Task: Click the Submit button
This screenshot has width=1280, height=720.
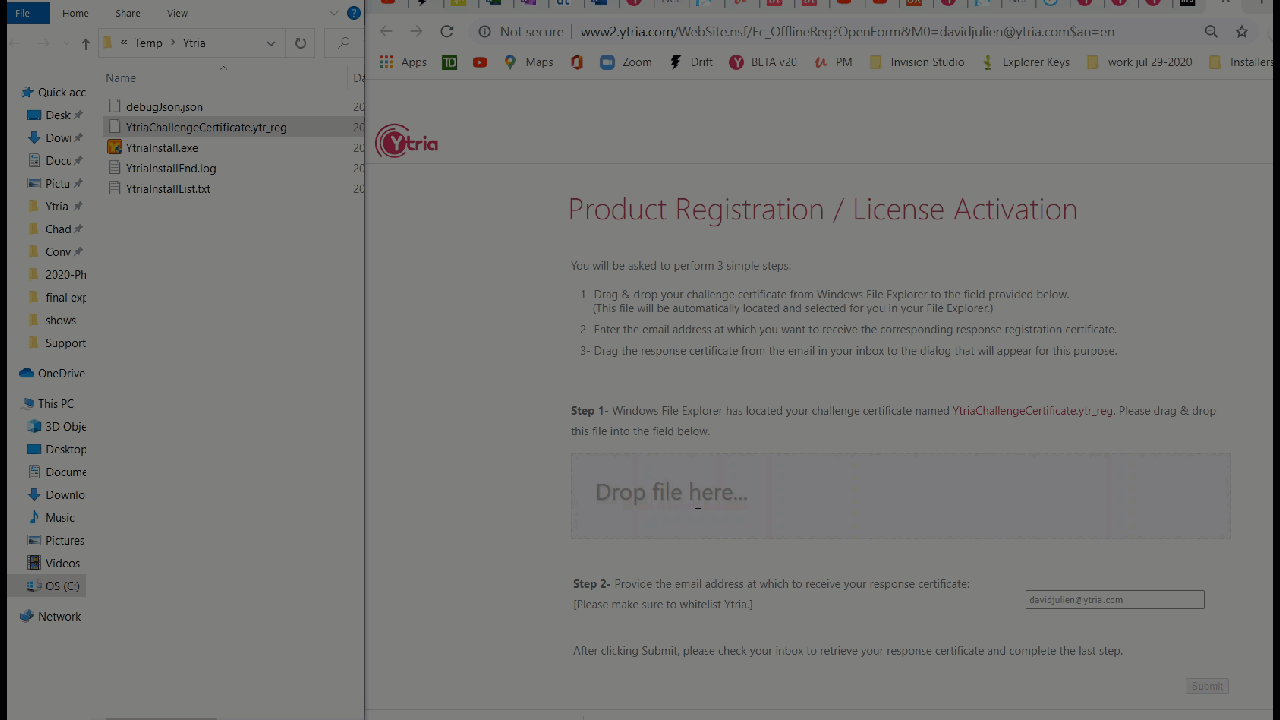Action: tap(1207, 686)
